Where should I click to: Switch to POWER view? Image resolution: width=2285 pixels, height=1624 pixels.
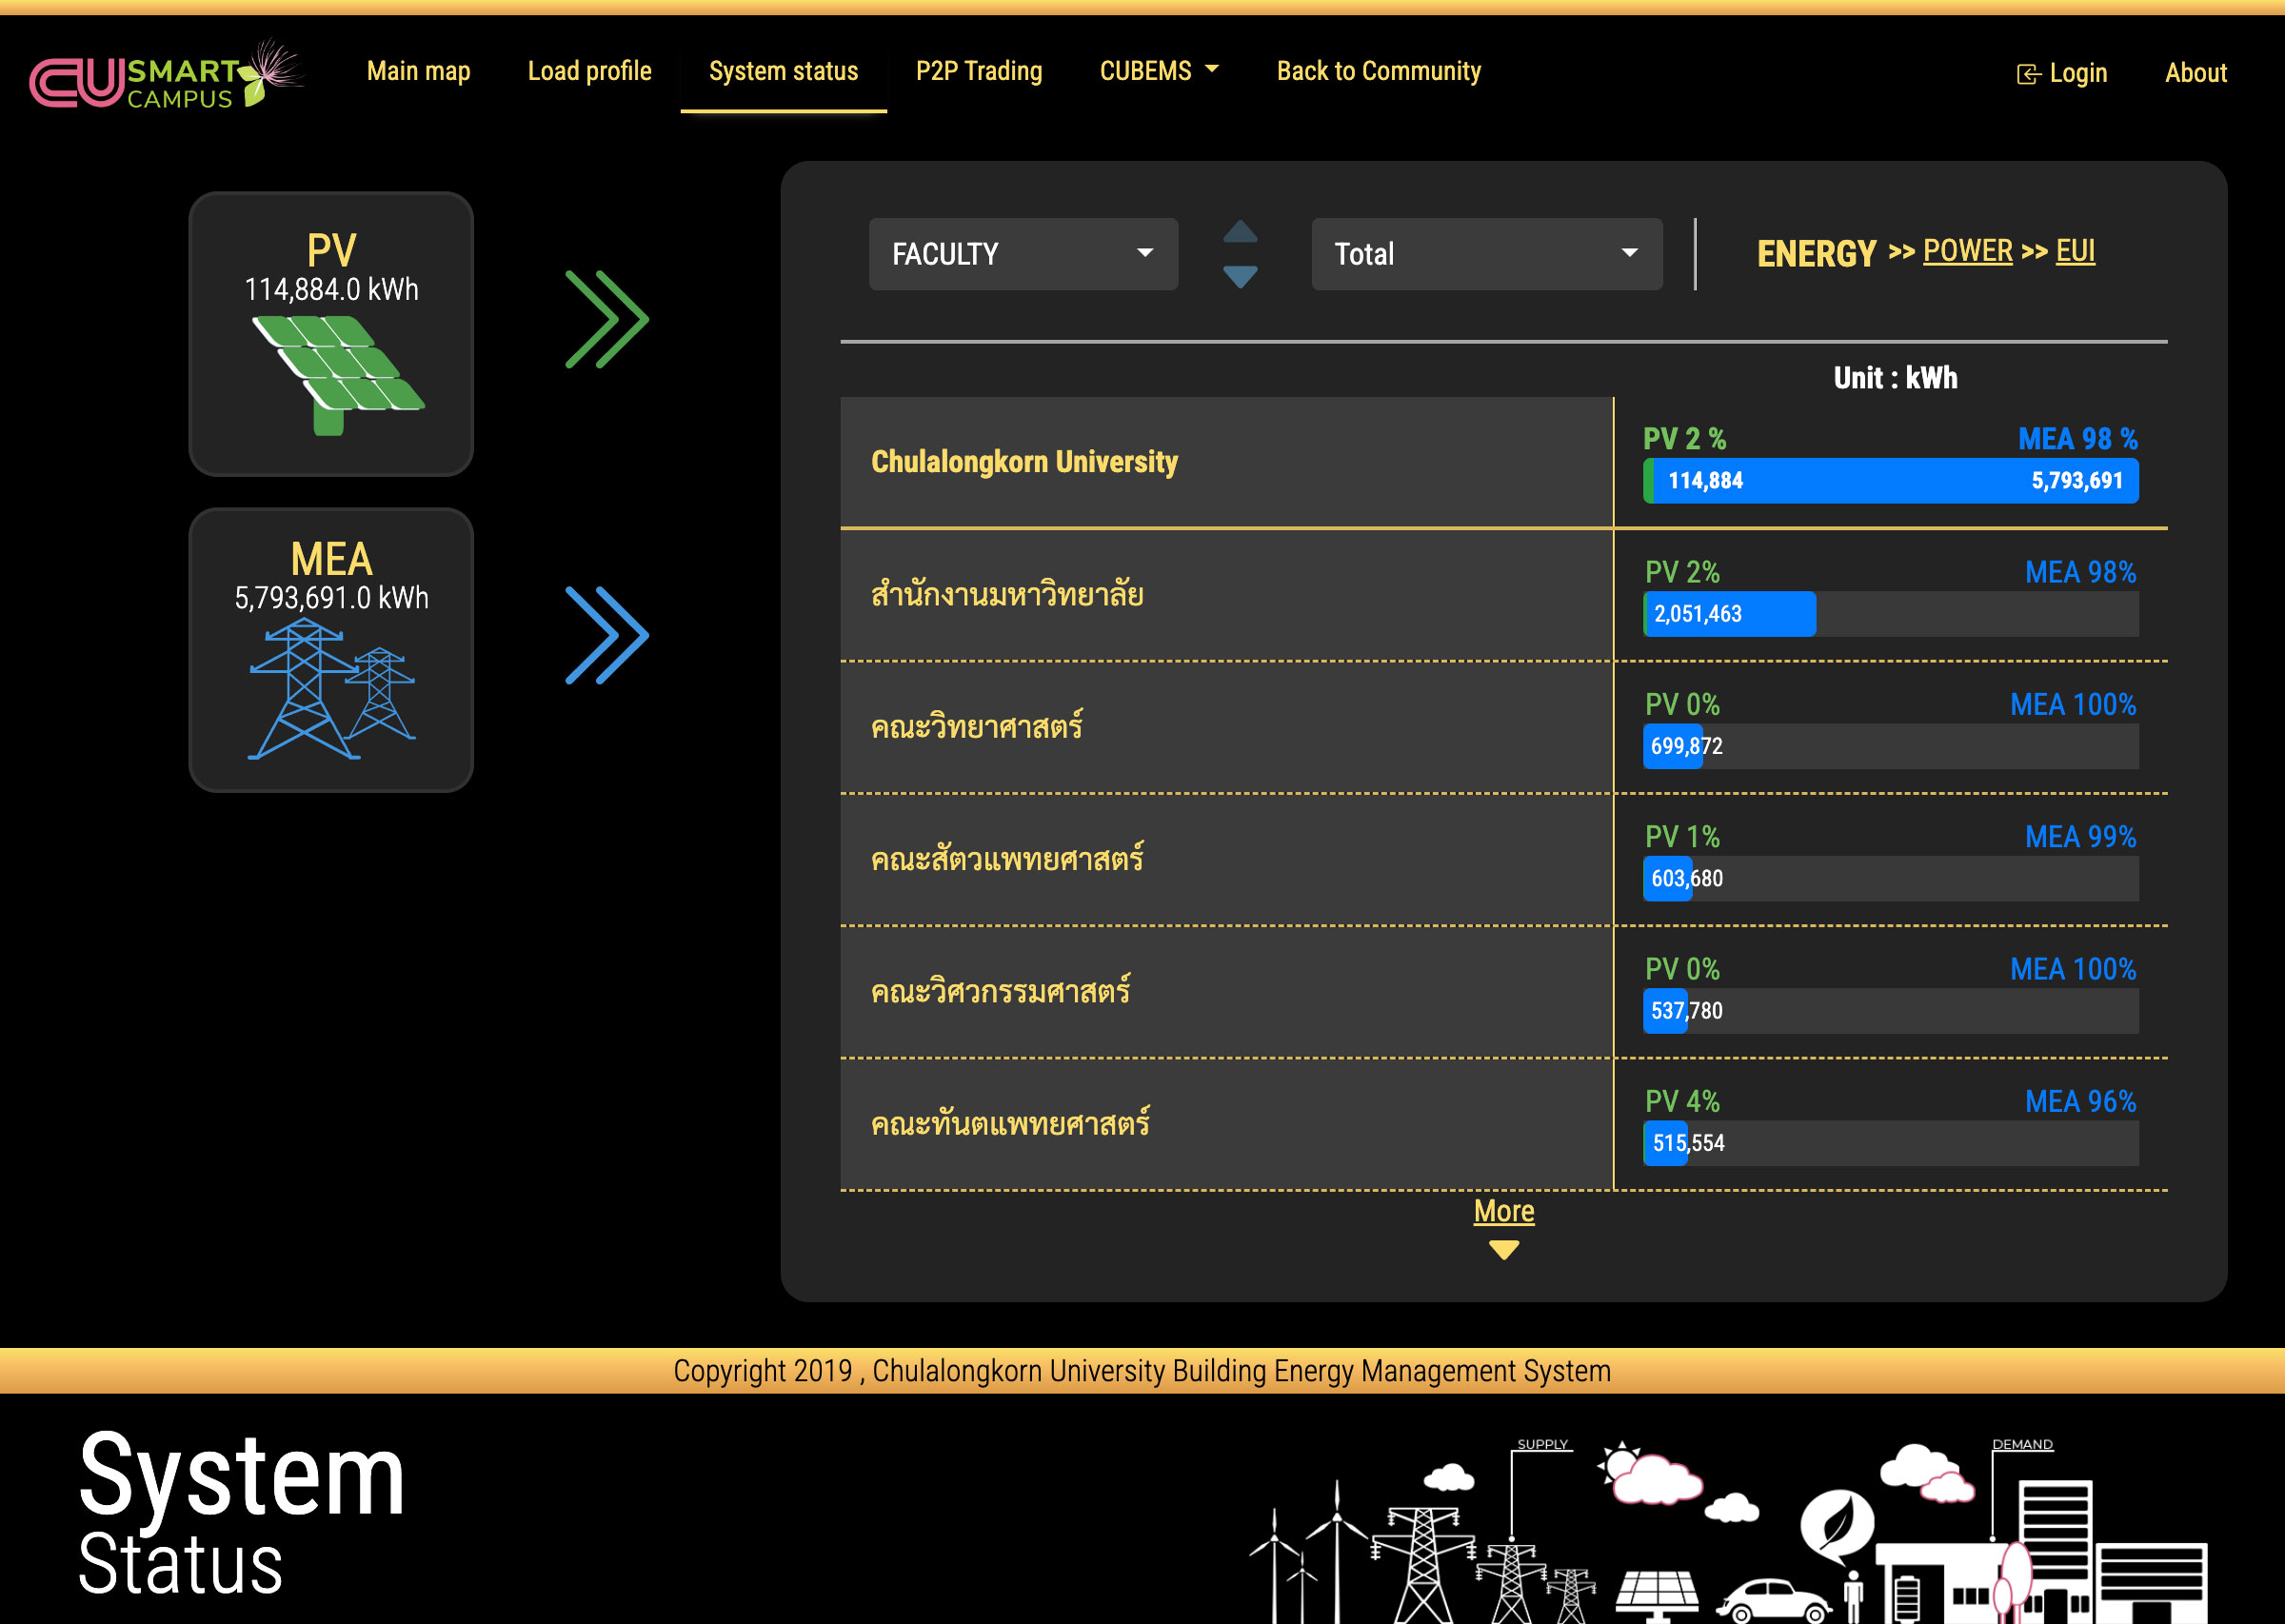(1967, 251)
